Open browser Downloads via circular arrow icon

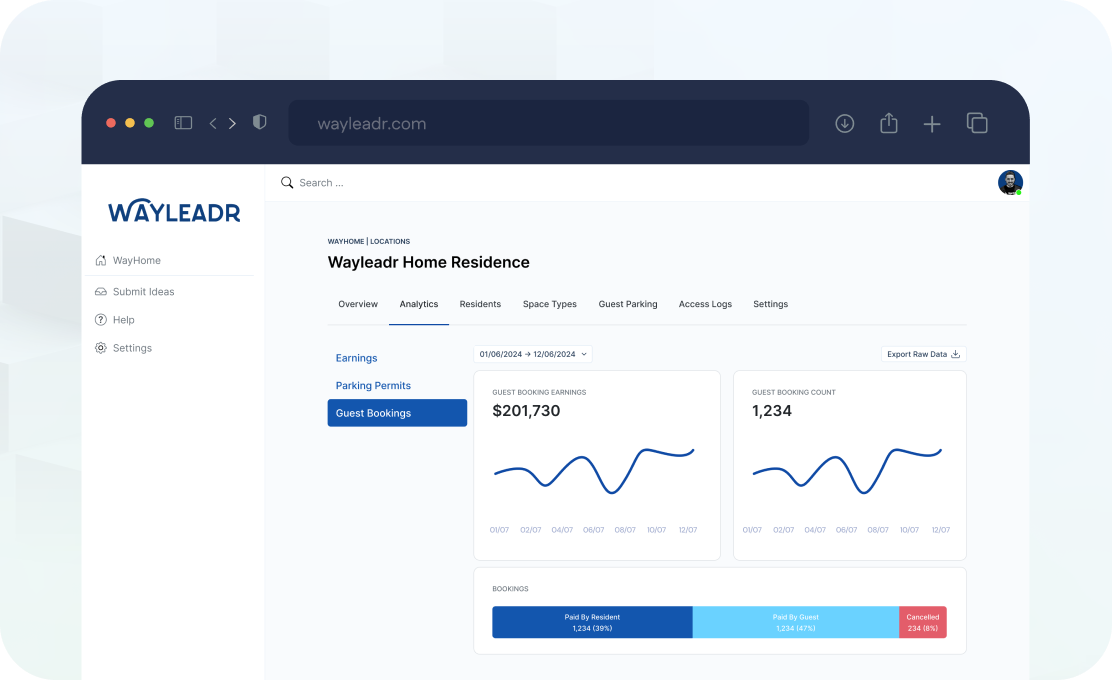(x=844, y=123)
